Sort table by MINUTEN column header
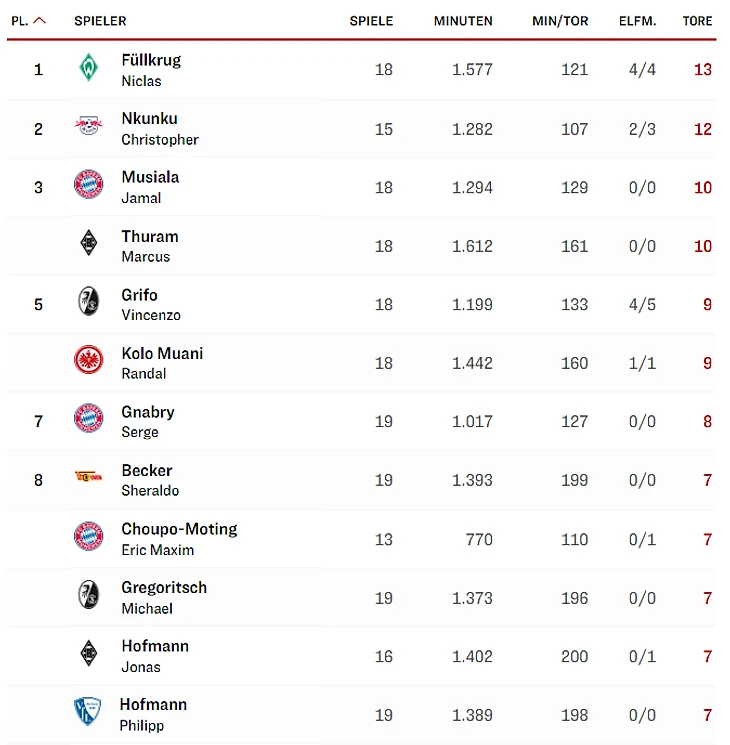Screen dimensions: 730x745 coord(463,21)
